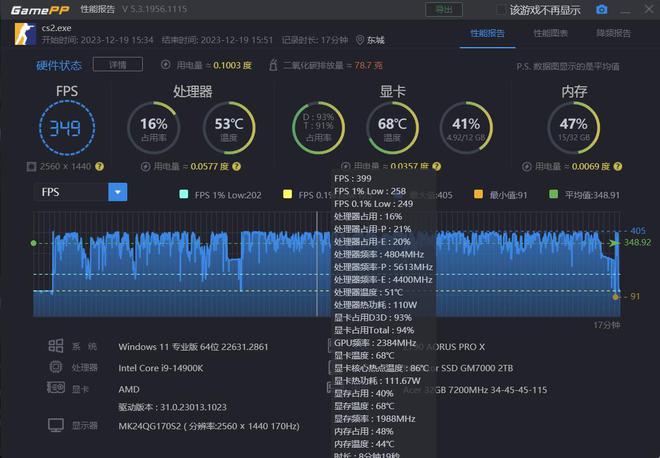
Task: Click the FPS 1% Low:202 legend label
Action: tap(228, 195)
